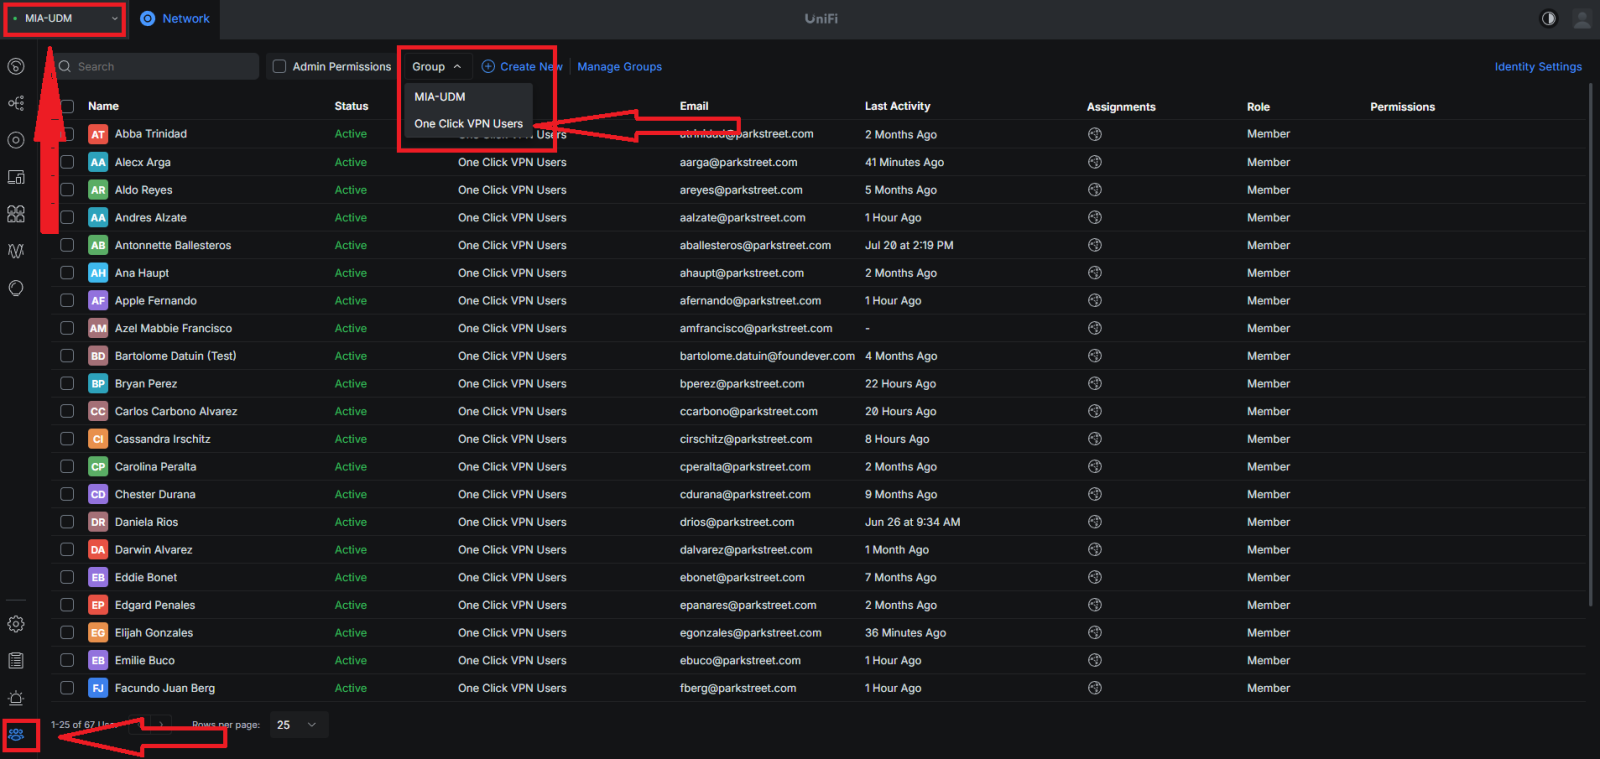Go to the next page of users
The height and width of the screenshot is (759, 1600).
coord(160,725)
